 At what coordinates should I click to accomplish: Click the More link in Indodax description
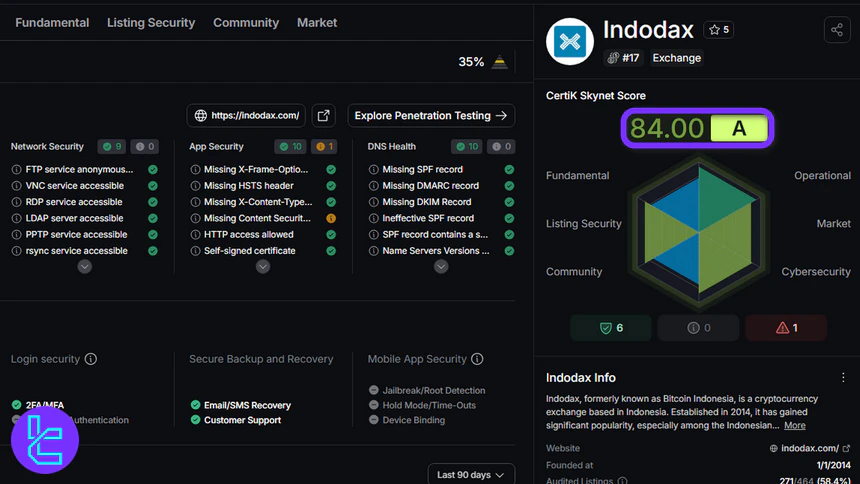point(795,425)
